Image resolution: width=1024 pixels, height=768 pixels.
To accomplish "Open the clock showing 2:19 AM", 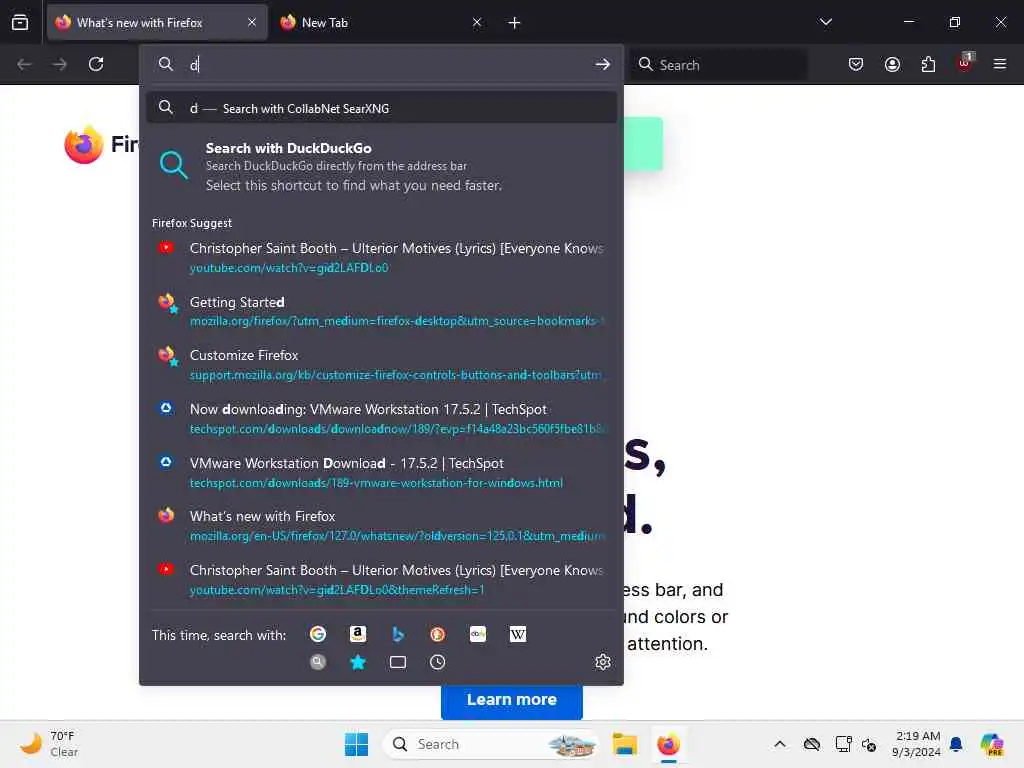I will coord(917,744).
